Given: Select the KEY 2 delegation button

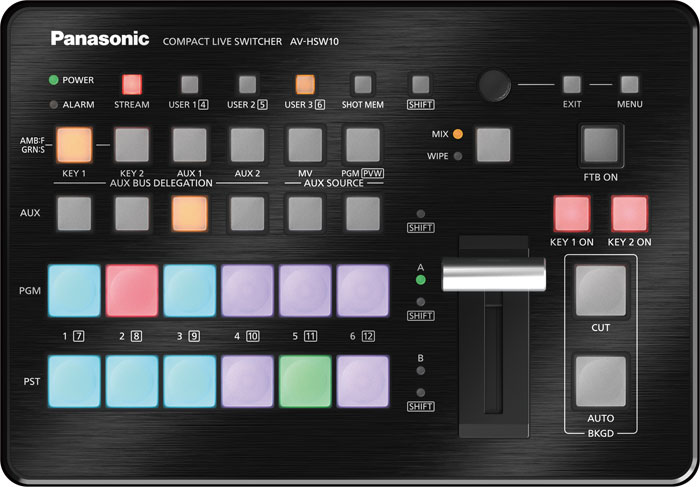Looking at the screenshot, I should (x=132, y=145).
